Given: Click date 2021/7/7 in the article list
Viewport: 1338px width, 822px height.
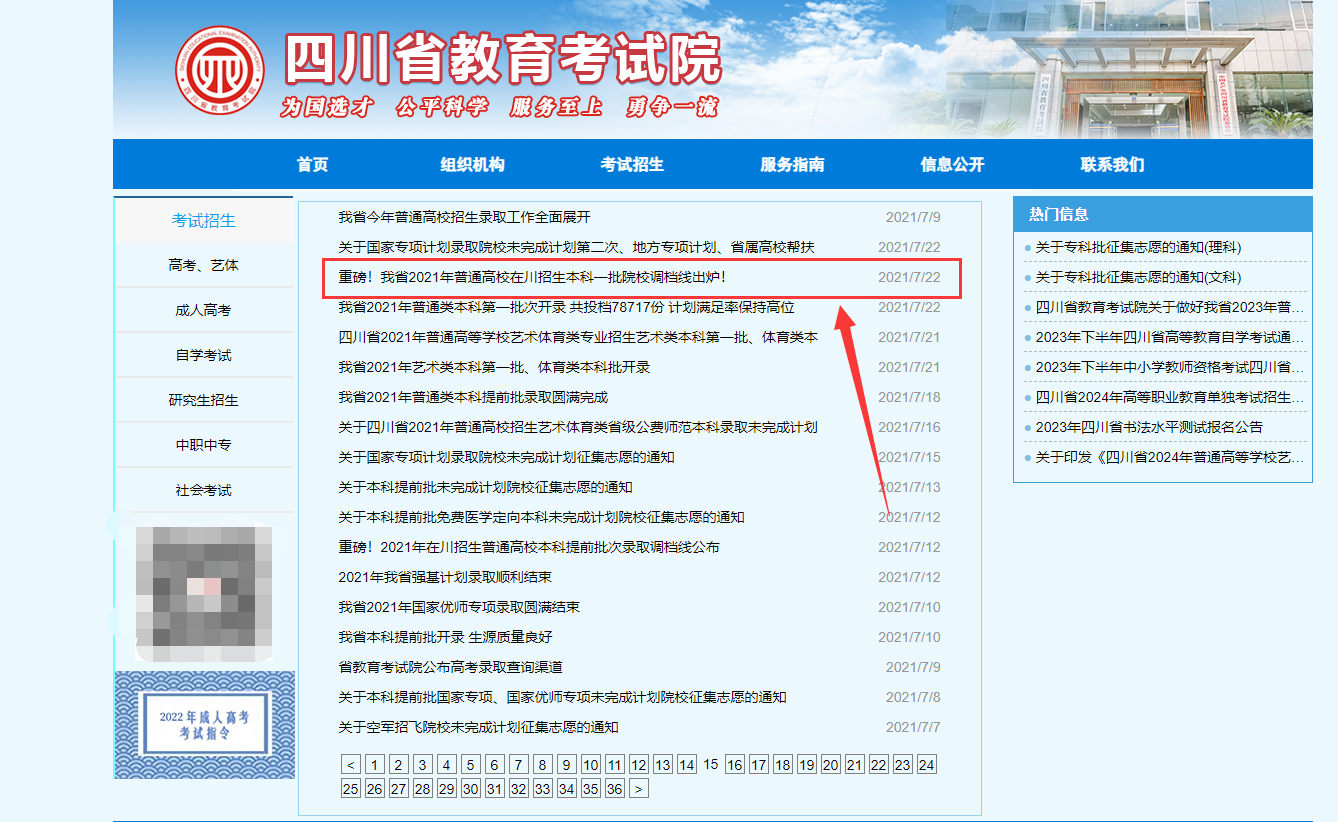Looking at the screenshot, I should click(913, 727).
